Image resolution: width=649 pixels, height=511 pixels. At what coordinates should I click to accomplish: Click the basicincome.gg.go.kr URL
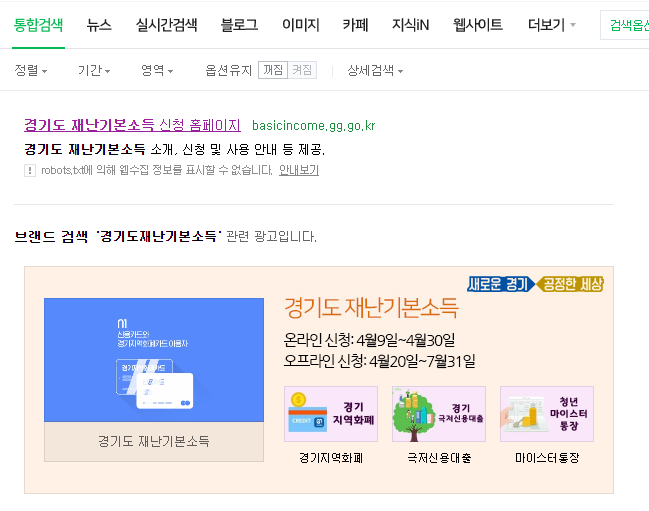click(313, 125)
